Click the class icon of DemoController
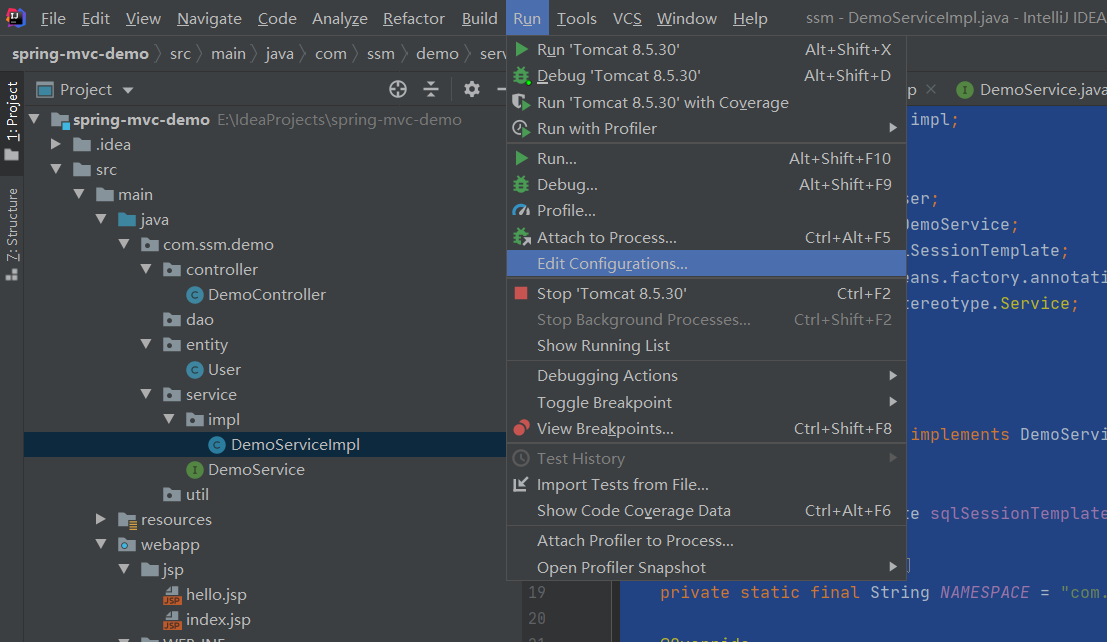This screenshot has width=1107, height=642. tap(195, 295)
